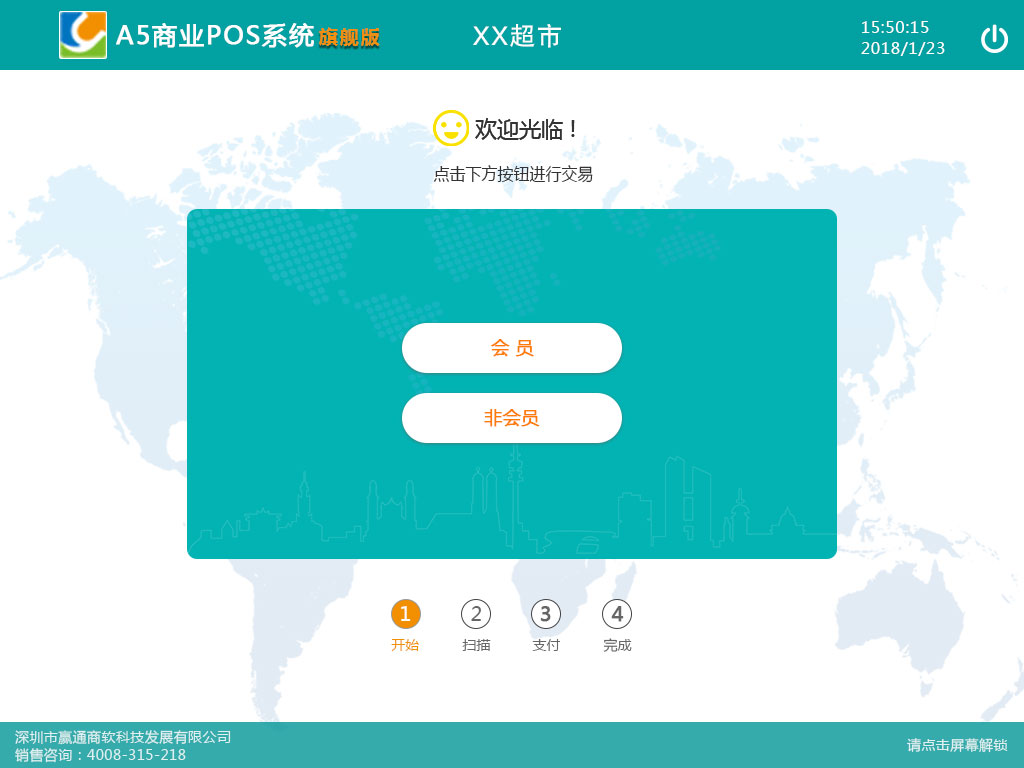Click the 15:50:15 clock display
The image size is (1024, 768).
click(x=895, y=27)
